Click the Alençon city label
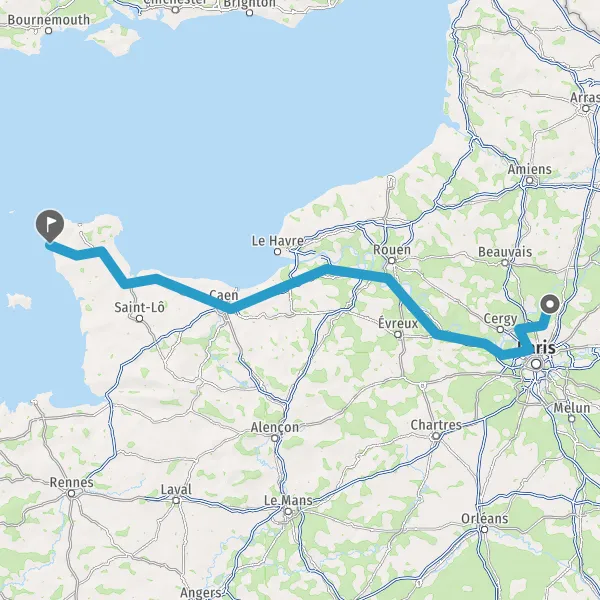 (x=275, y=427)
